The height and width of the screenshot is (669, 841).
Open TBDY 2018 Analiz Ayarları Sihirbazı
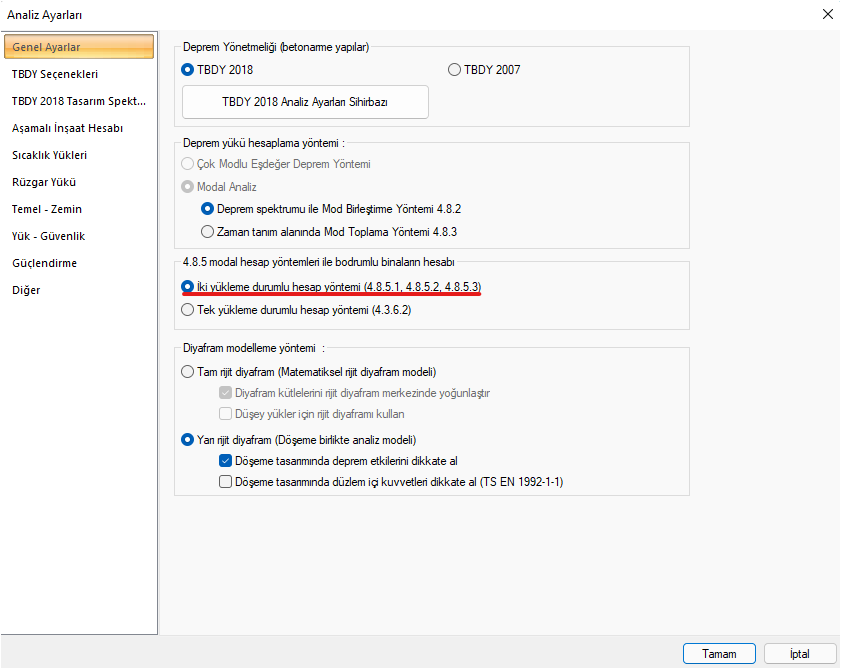tap(305, 102)
